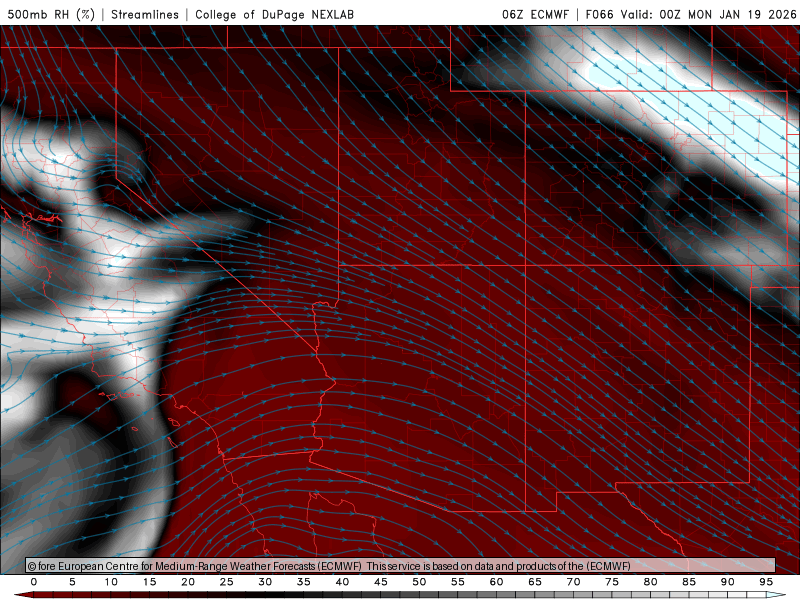Click the '20' colorbar label

click(188, 582)
